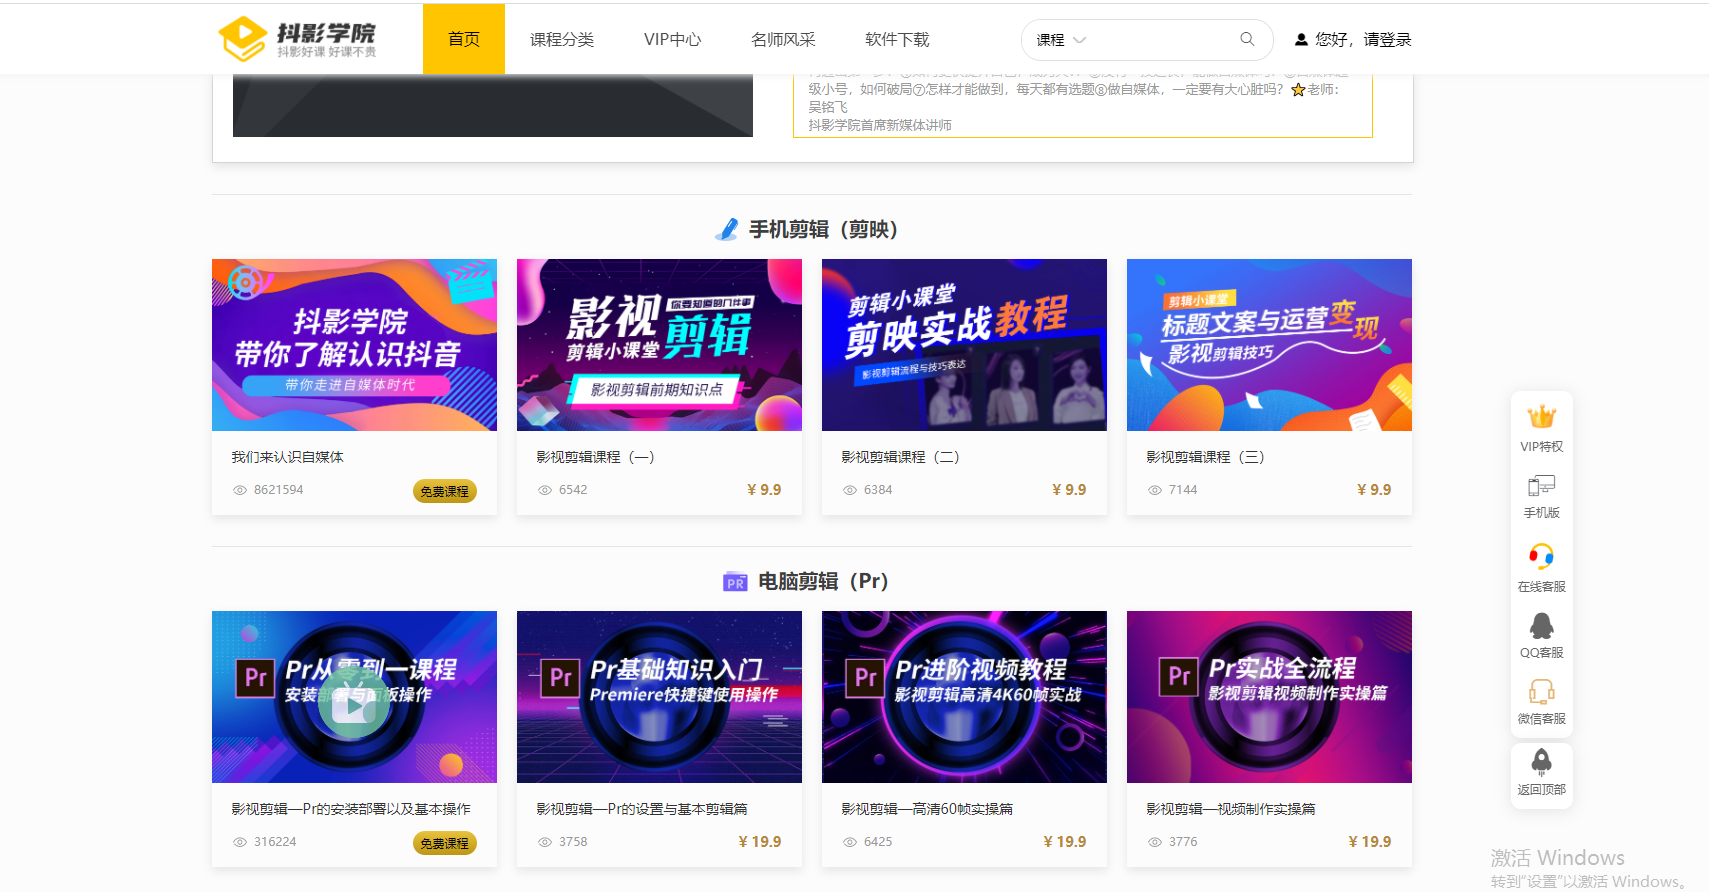
Task: Open the 手机版 sidebar icon
Action: (1541, 486)
